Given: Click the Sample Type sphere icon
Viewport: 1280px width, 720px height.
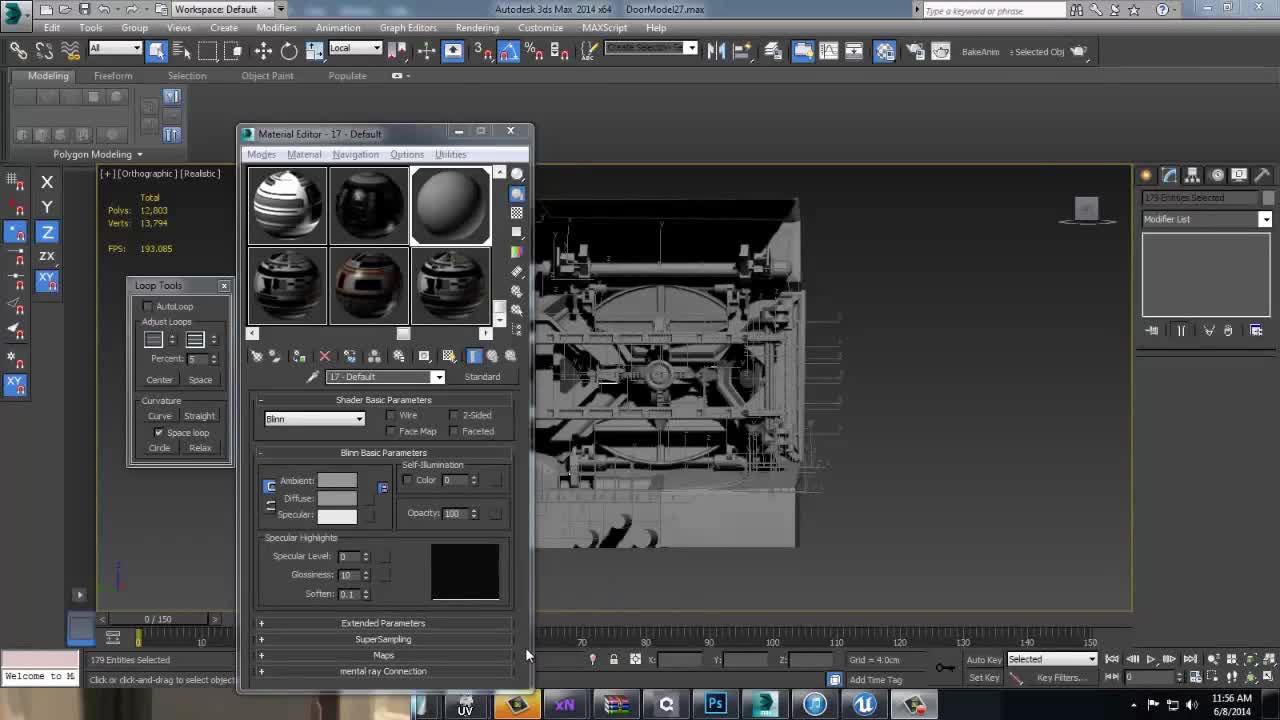Looking at the screenshot, I should (517, 174).
